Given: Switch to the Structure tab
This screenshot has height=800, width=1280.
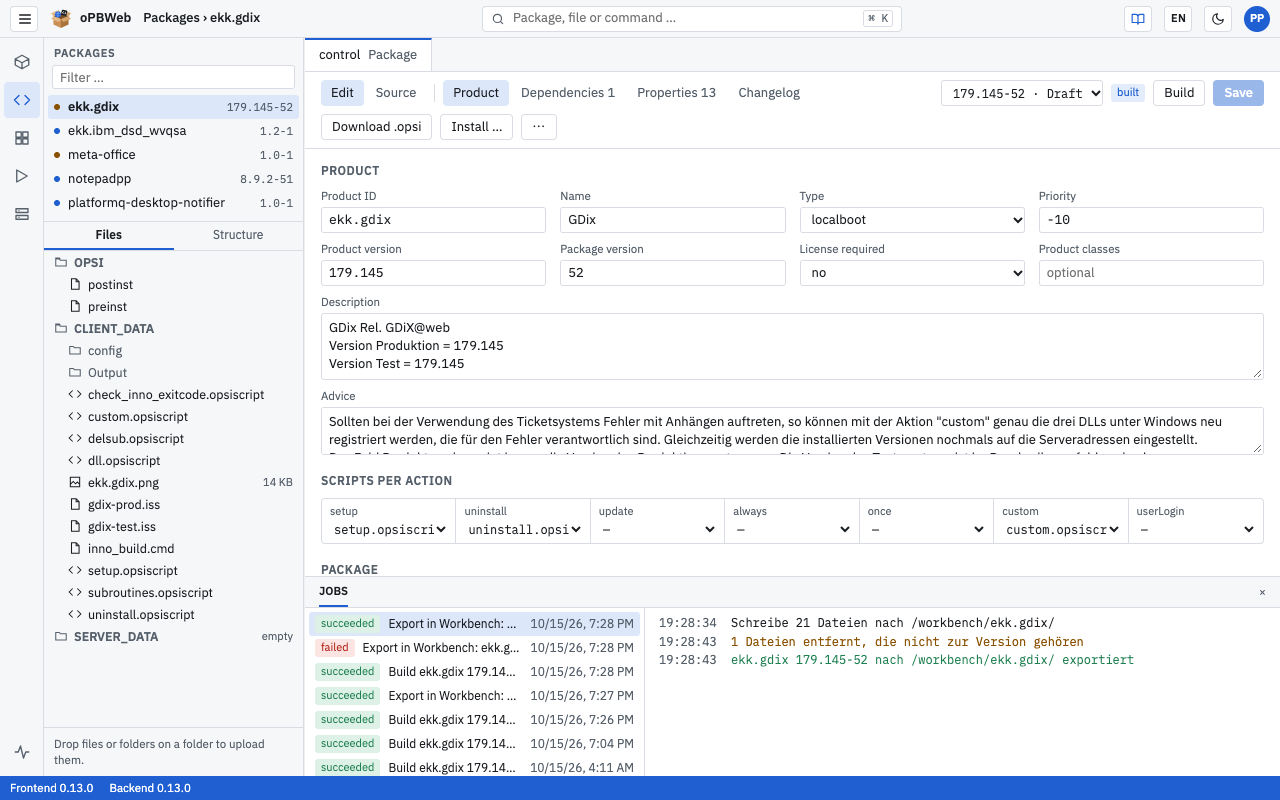Looking at the screenshot, I should point(238,235).
